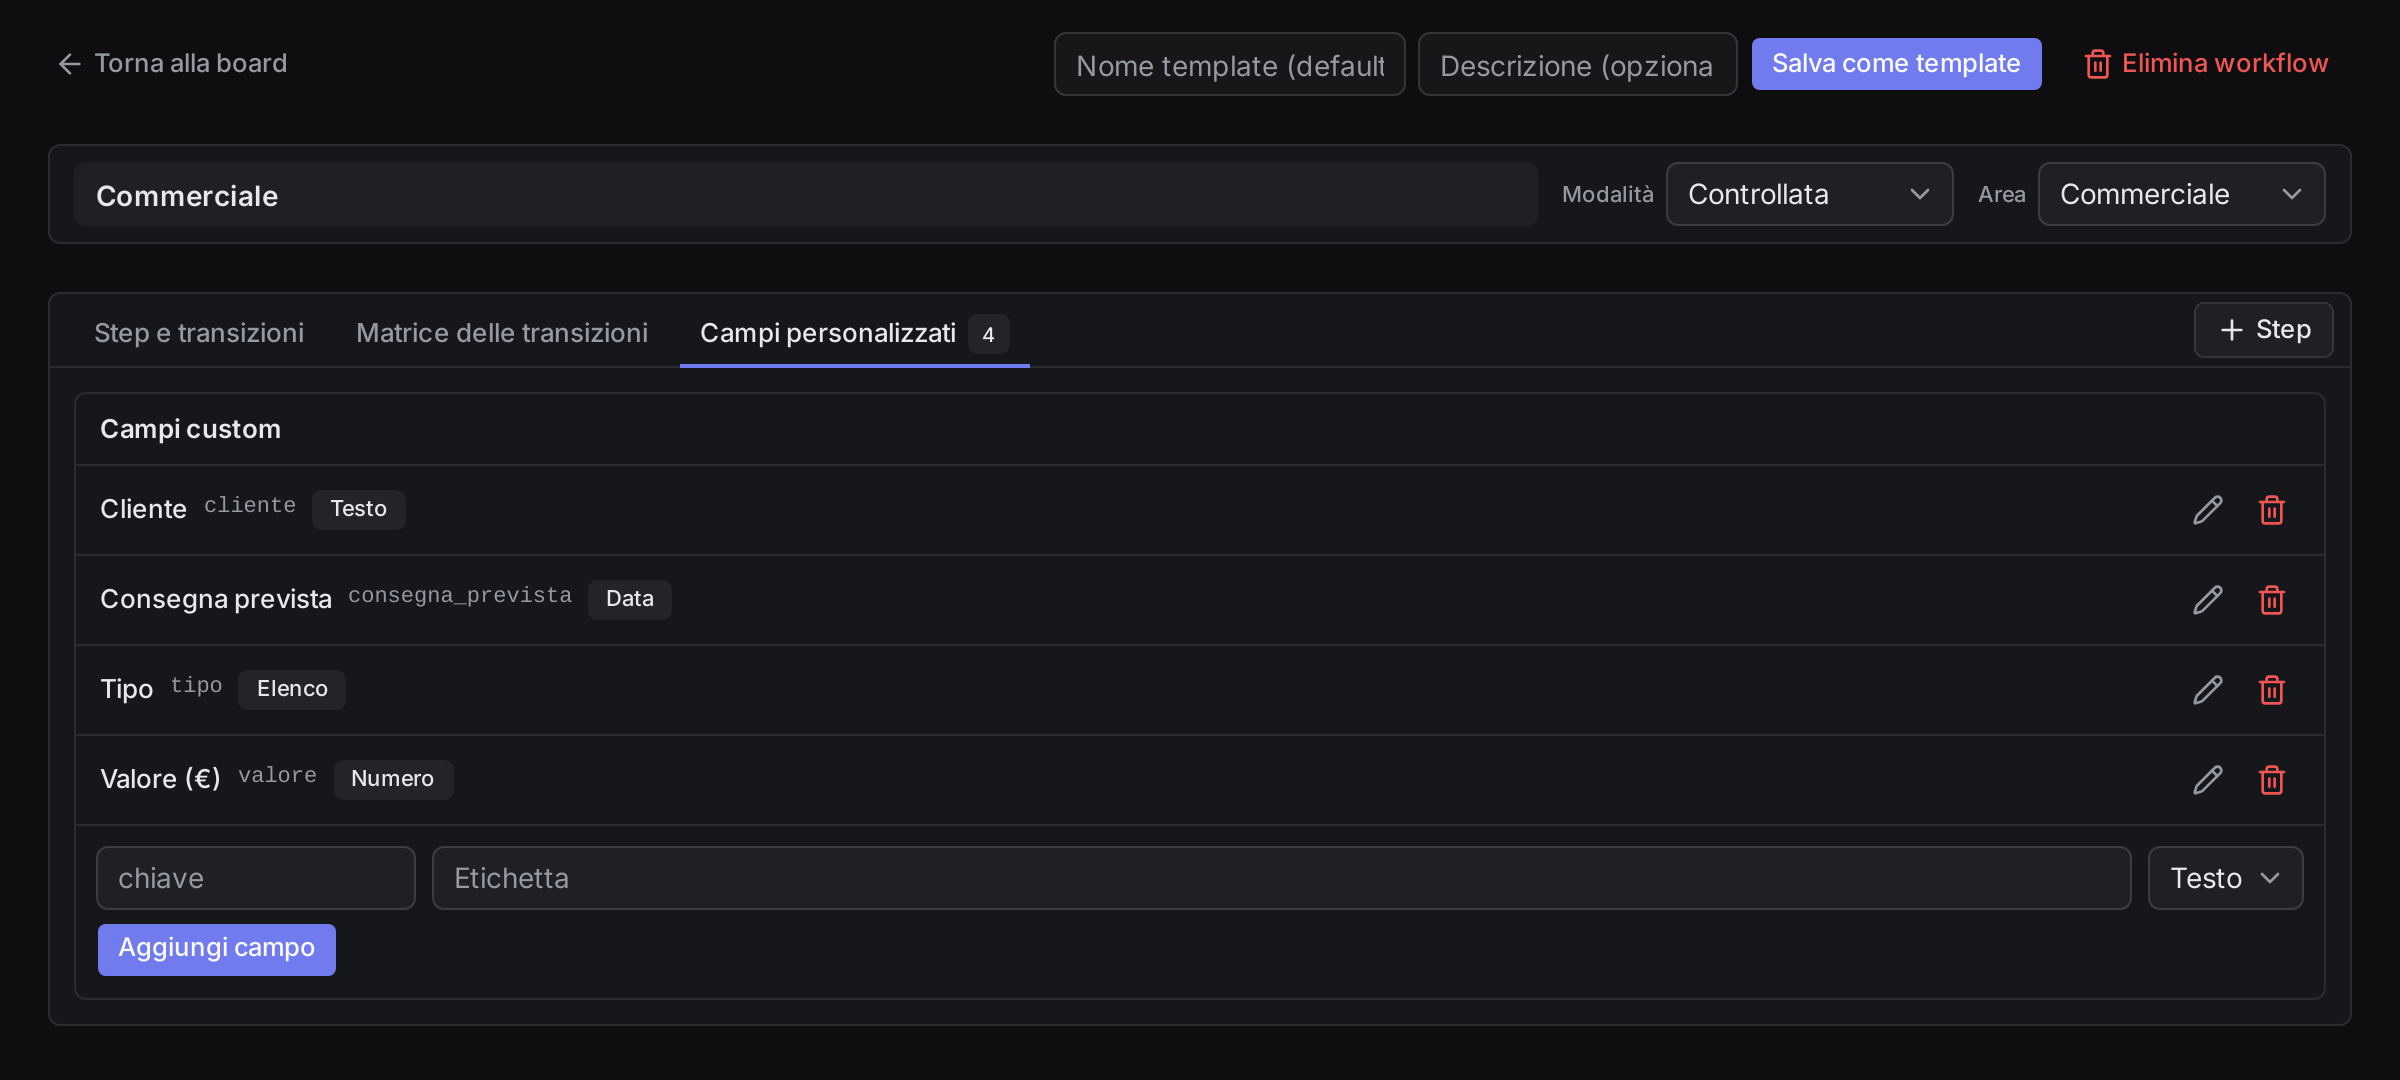Screen dimensions: 2400x1080
Task: Add a new Step with the plus button
Action: point(2263,330)
